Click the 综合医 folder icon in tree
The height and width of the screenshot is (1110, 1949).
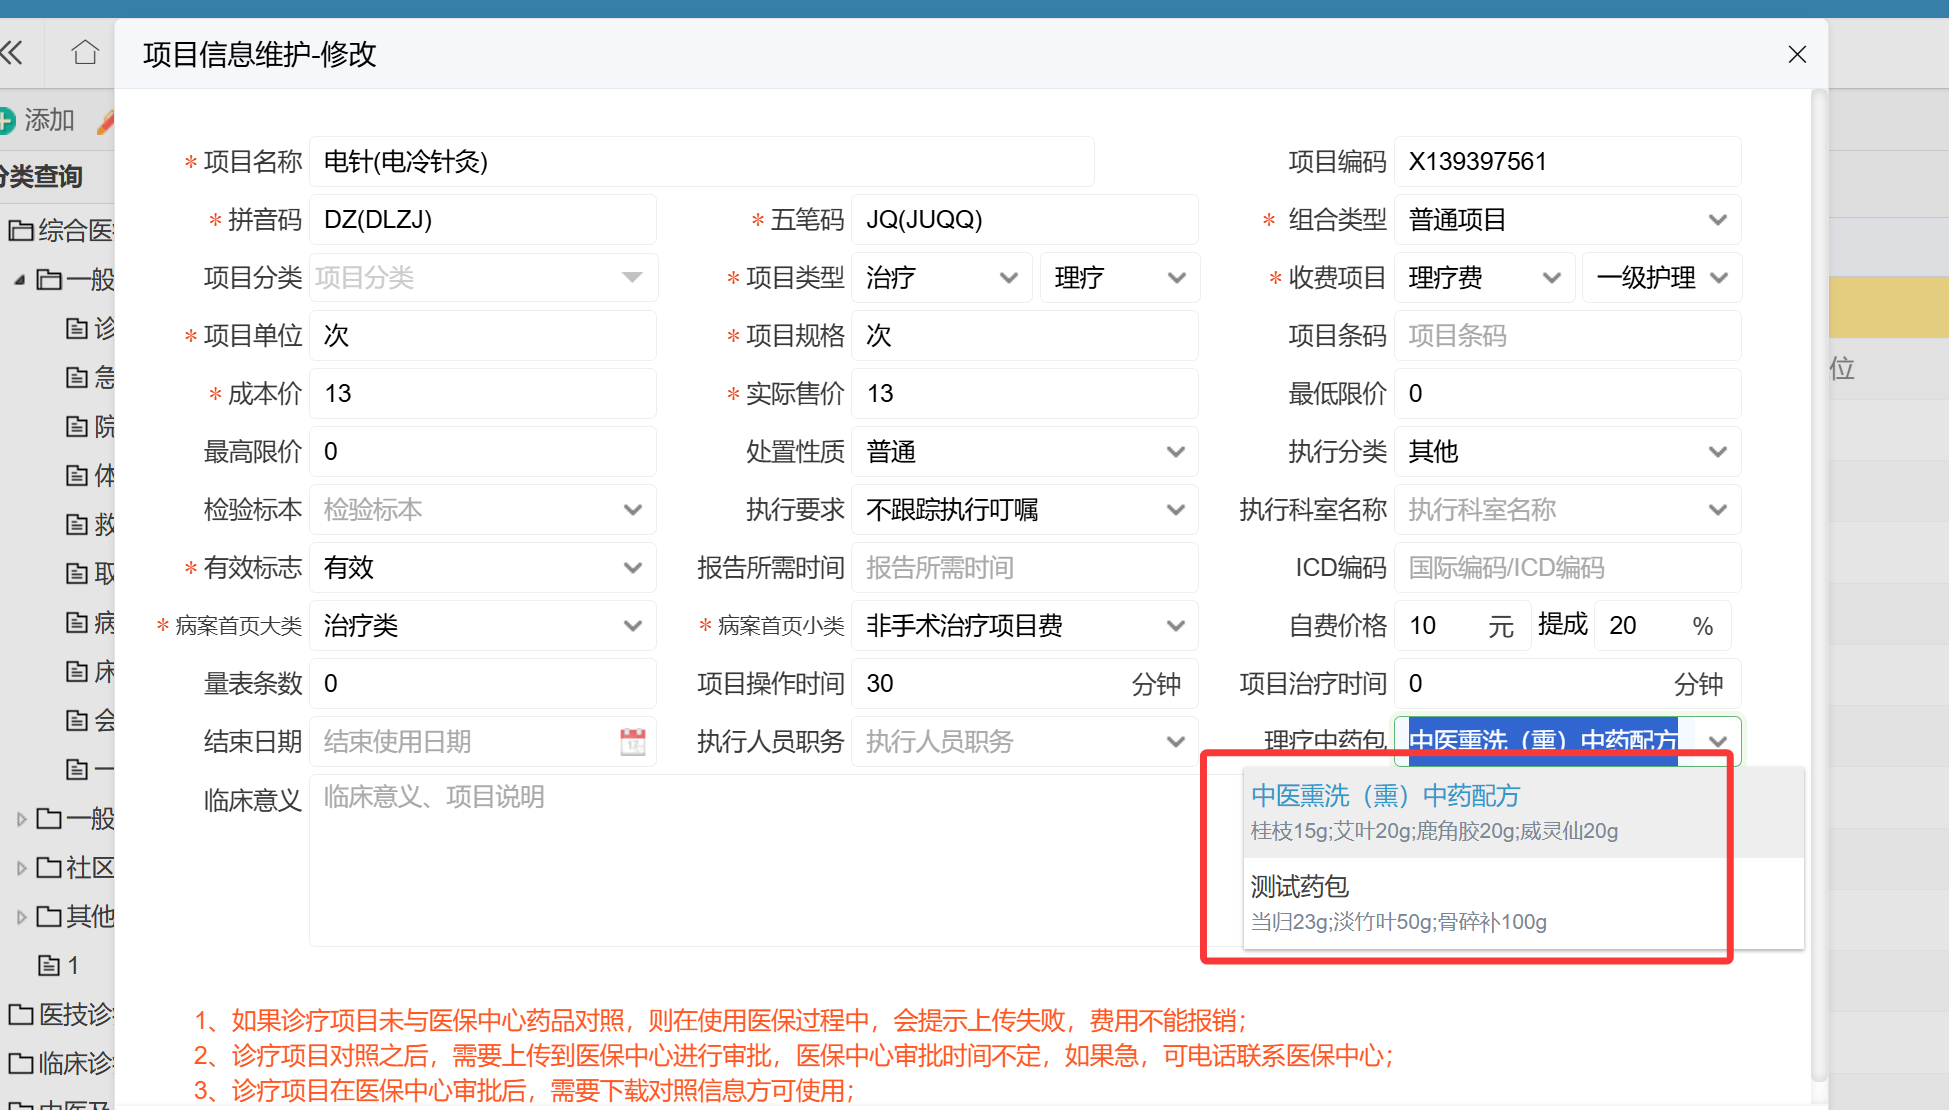click(x=21, y=231)
